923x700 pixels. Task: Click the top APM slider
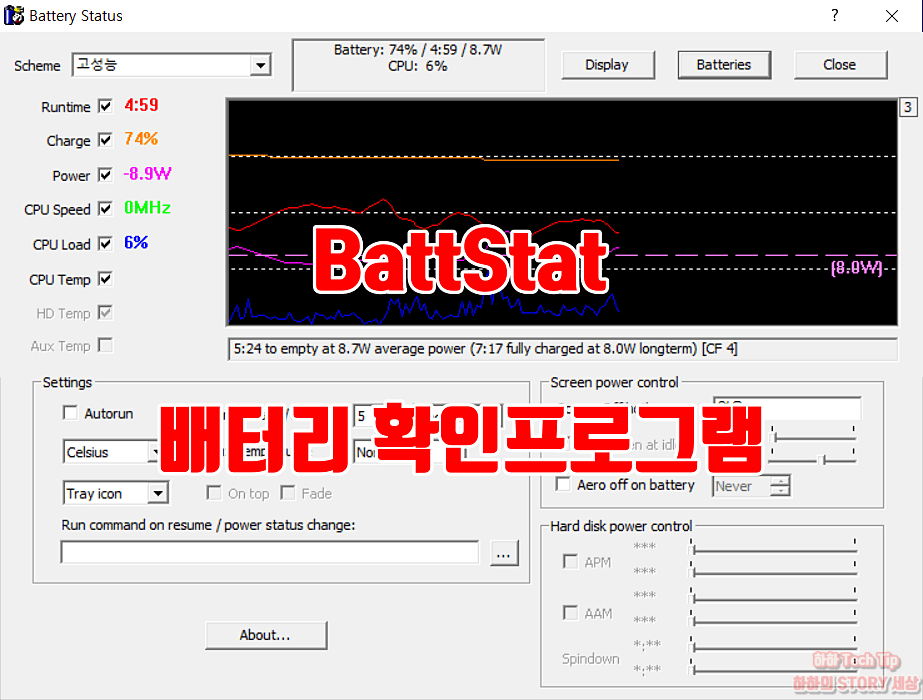coord(773,549)
